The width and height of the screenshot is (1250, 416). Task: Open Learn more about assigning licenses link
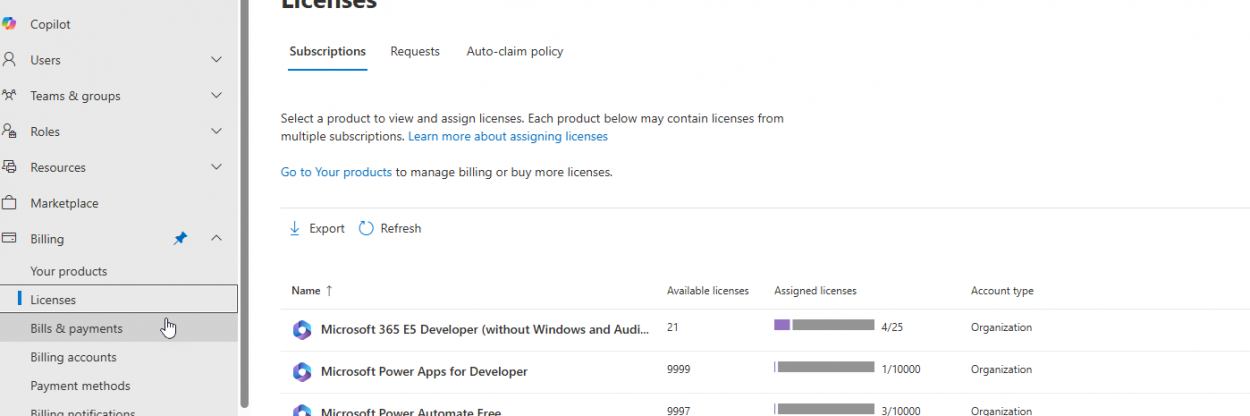click(508, 136)
